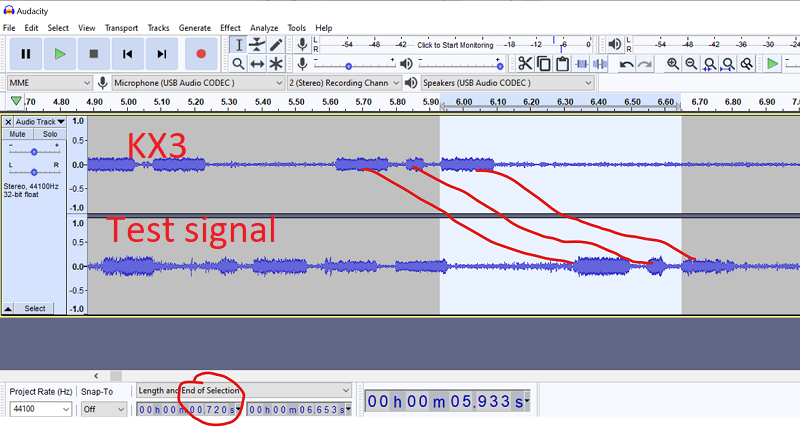Toggle Solo on the Audio Track
Viewport: 800px width, 427px height.
coord(49,134)
